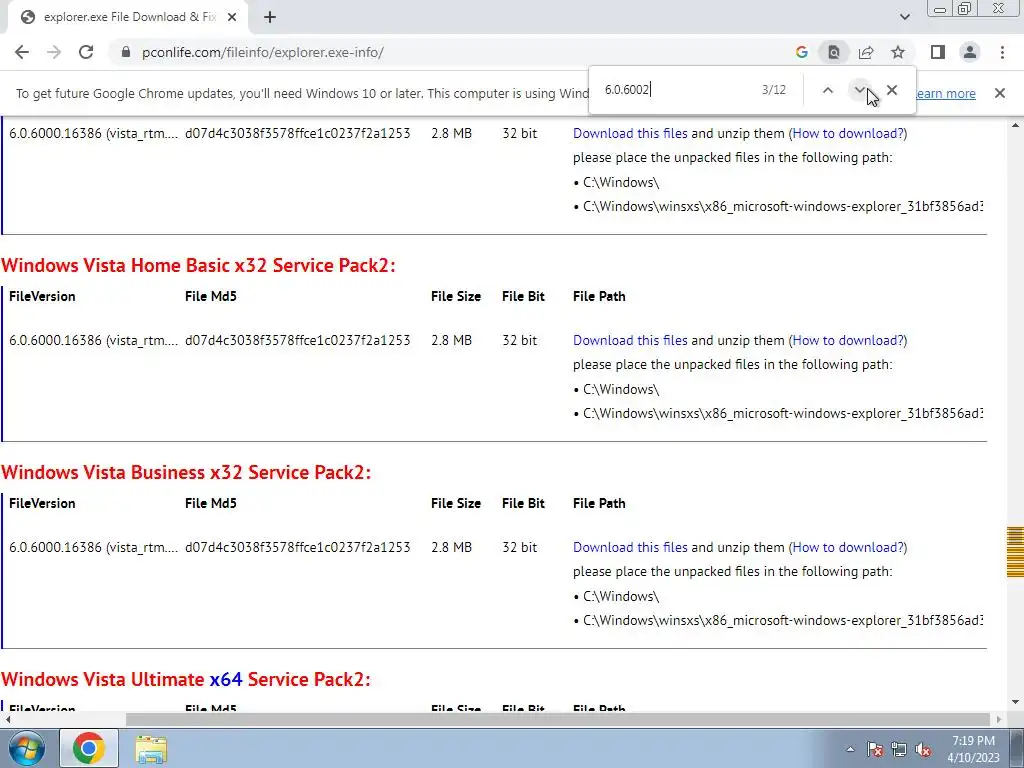Viewport: 1024px width, 768px height.
Task: Share this page icon
Action: [x=866, y=52]
